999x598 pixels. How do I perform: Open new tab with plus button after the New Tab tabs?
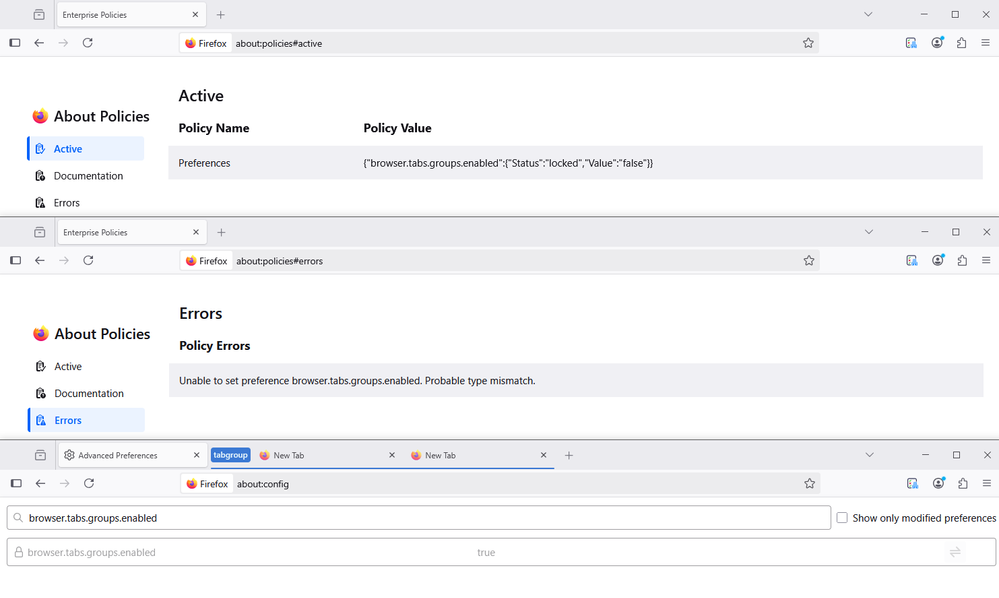pos(569,455)
